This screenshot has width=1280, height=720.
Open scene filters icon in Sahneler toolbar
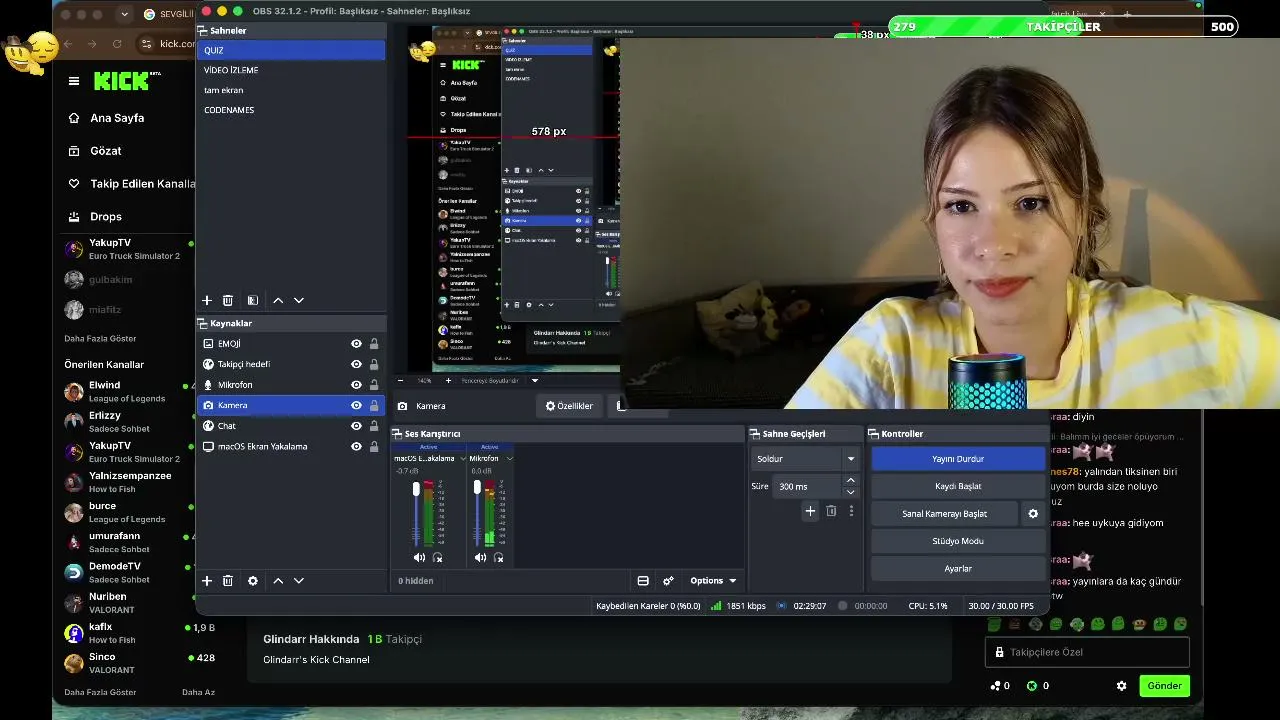point(253,300)
